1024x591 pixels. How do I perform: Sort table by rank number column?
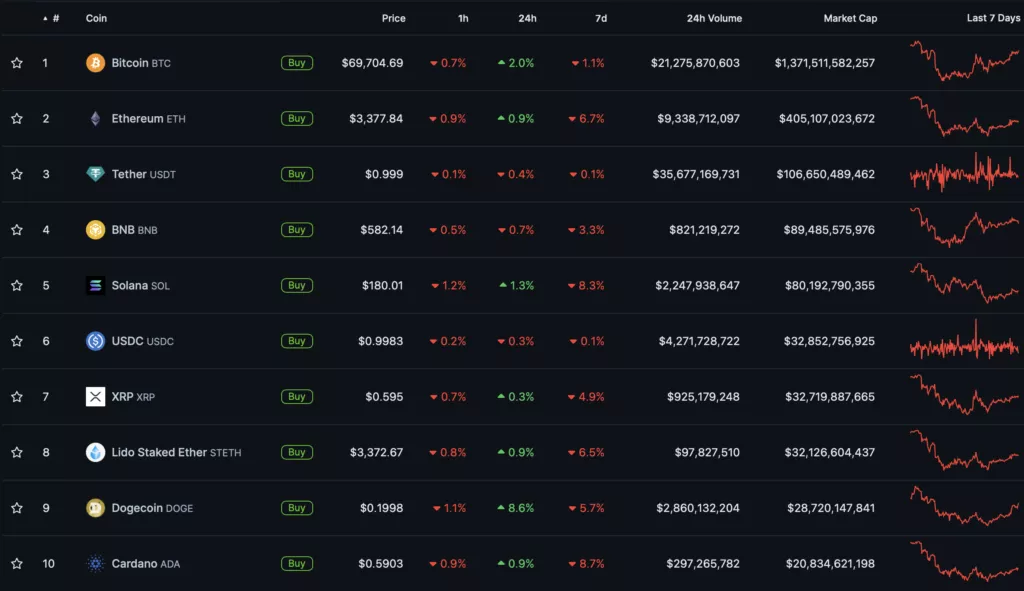pos(52,18)
